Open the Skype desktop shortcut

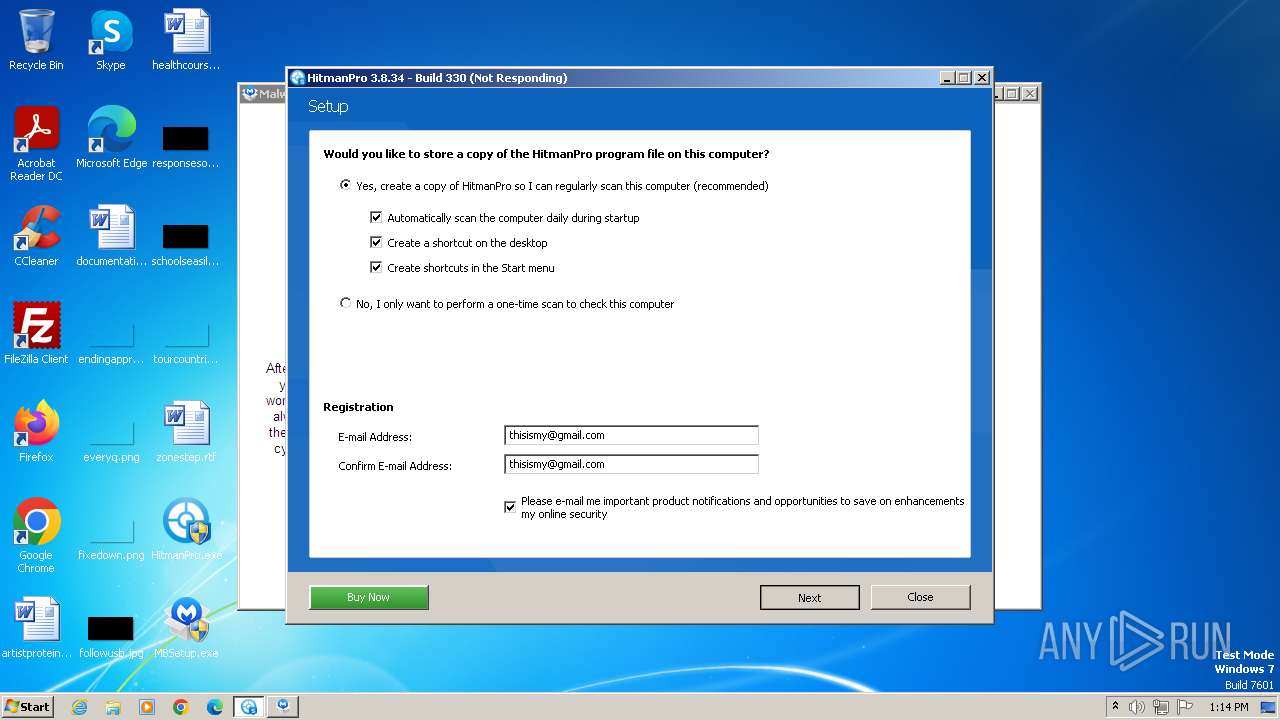click(x=110, y=40)
